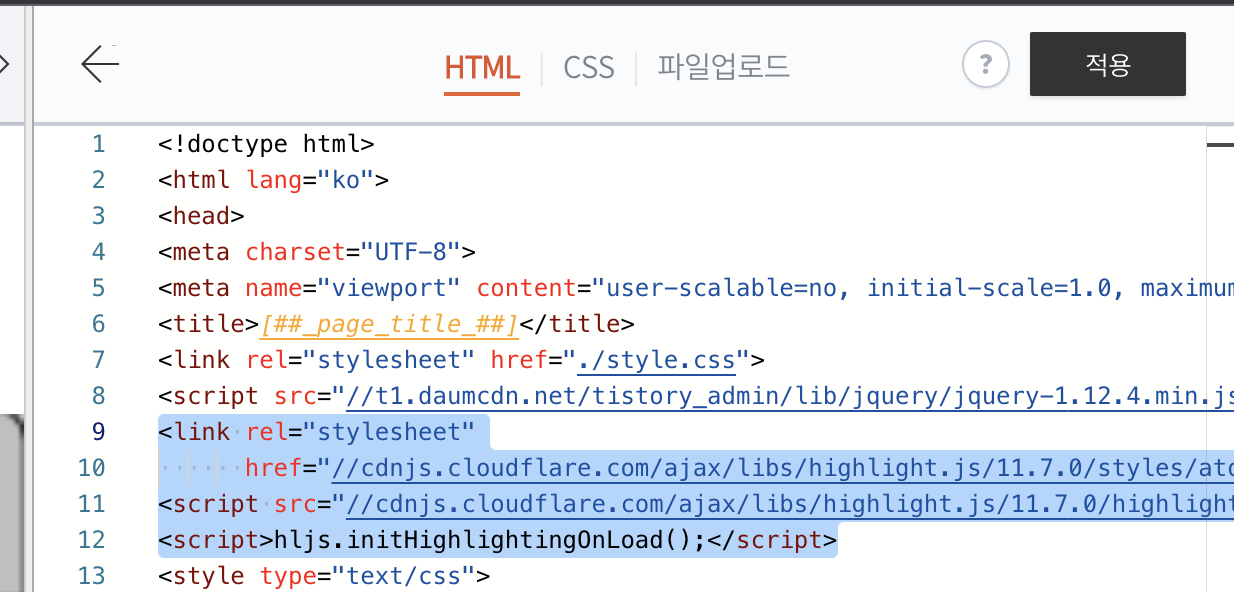Click the [##_page_title_##] placeholder
1234x592 pixels.
coord(388,324)
